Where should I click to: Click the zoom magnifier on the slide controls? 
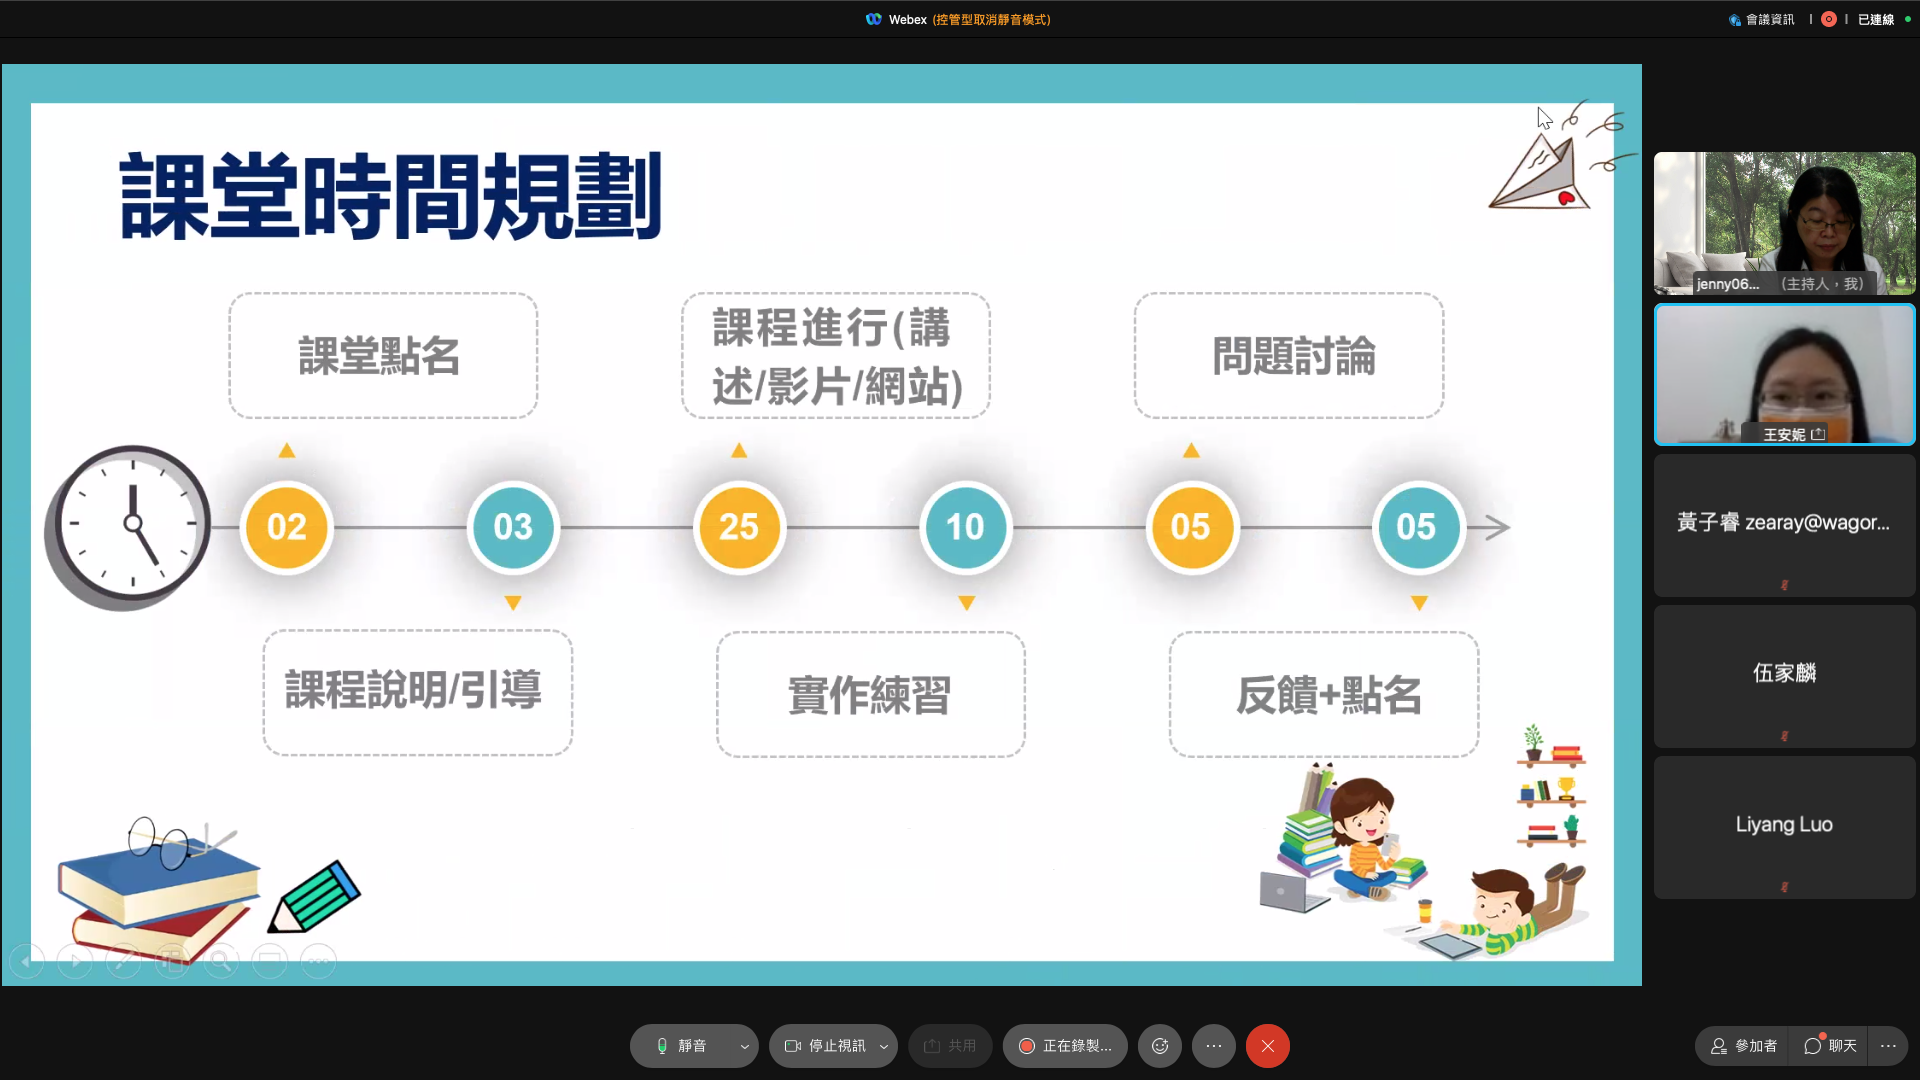(x=221, y=962)
